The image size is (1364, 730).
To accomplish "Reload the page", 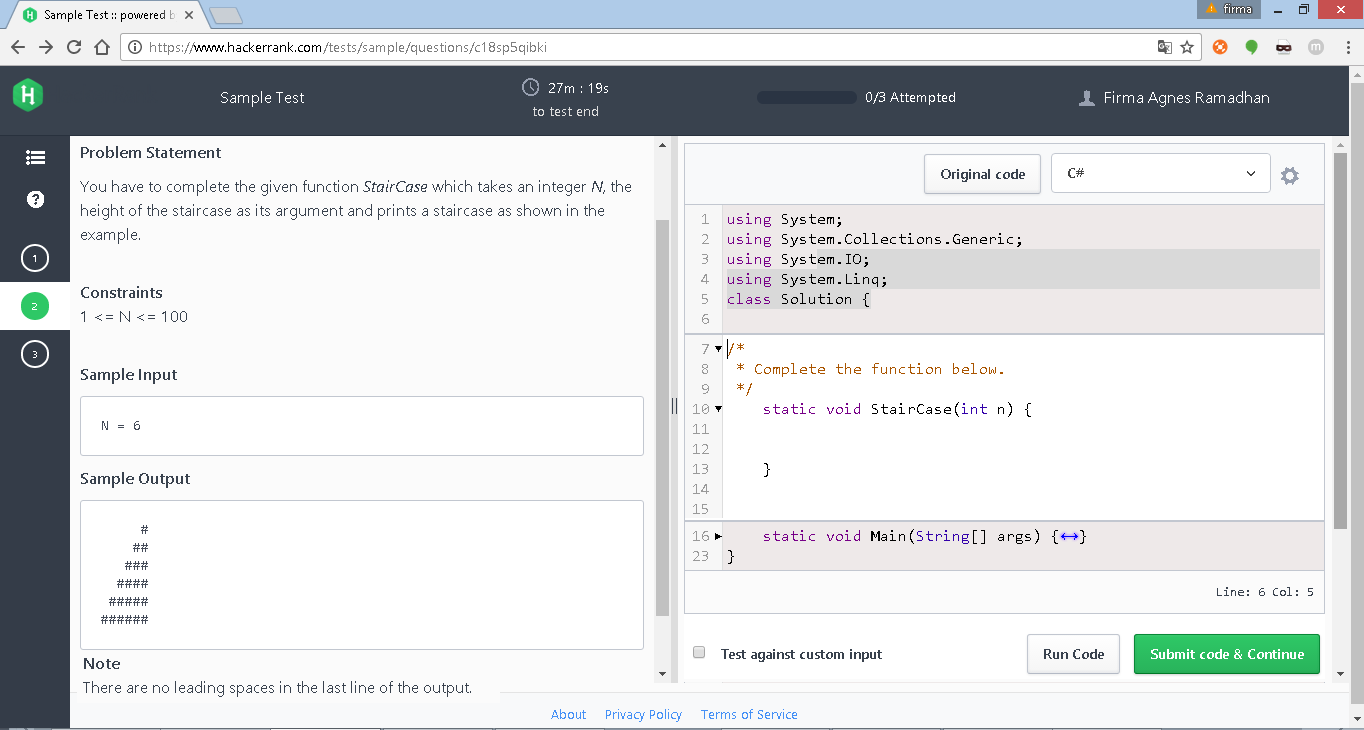I will point(73,47).
